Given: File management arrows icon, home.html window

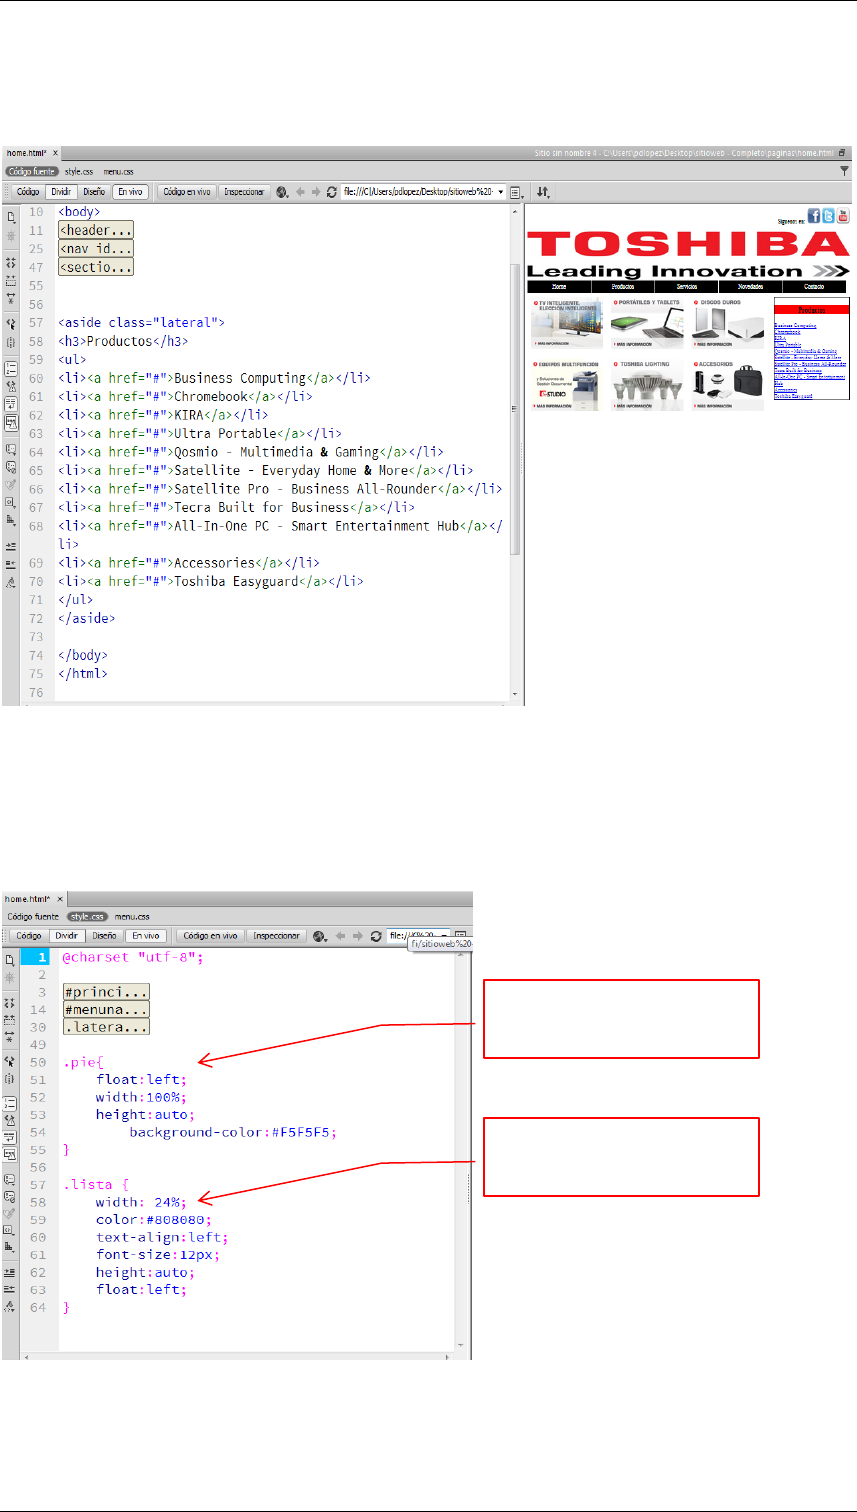Looking at the screenshot, I should [543, 191].
